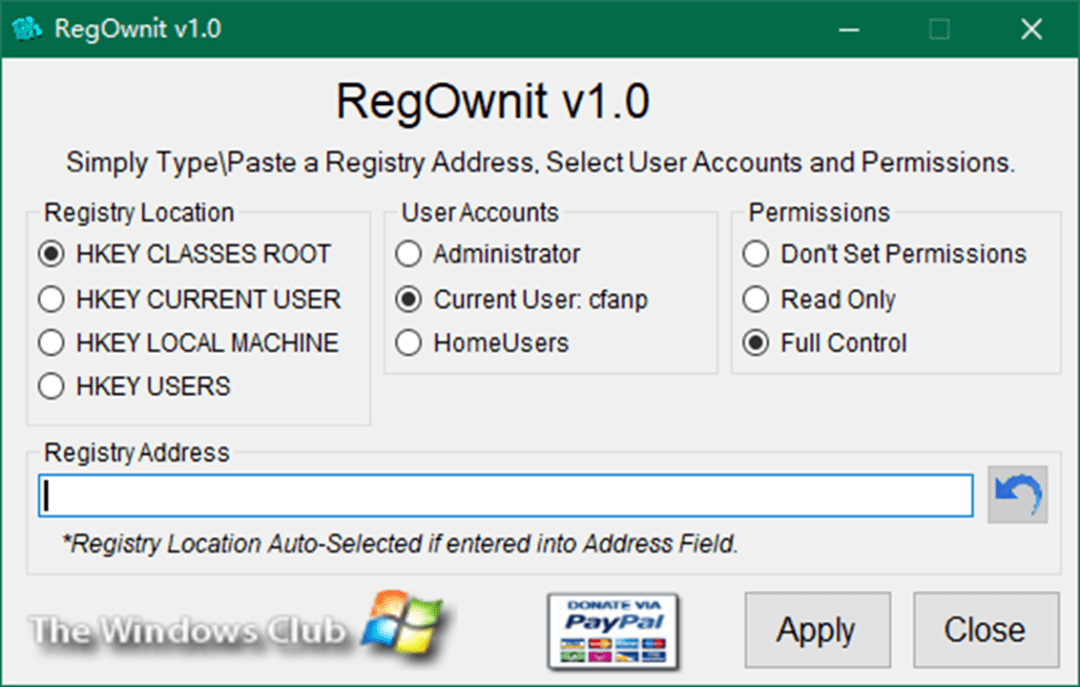Select HKEY USERS radio button

pyautogui.click(x=50, y=386)
